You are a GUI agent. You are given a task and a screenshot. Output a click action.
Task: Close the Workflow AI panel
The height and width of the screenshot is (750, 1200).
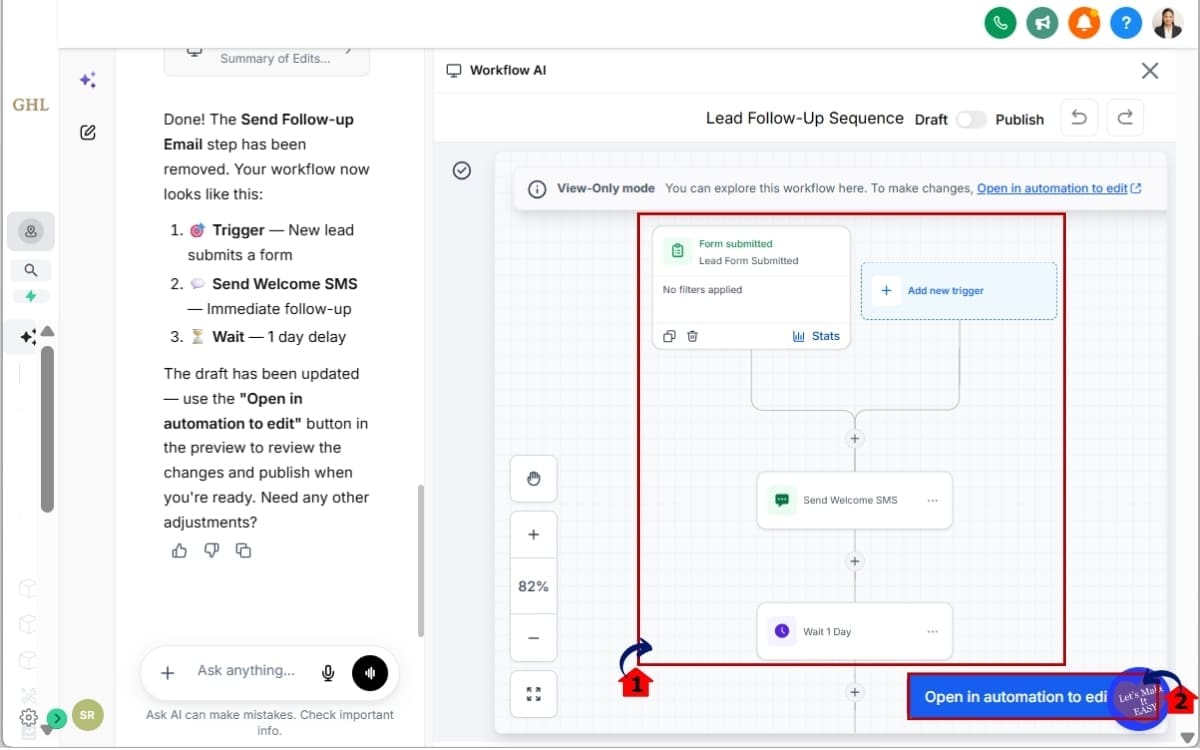(1150, 70)
